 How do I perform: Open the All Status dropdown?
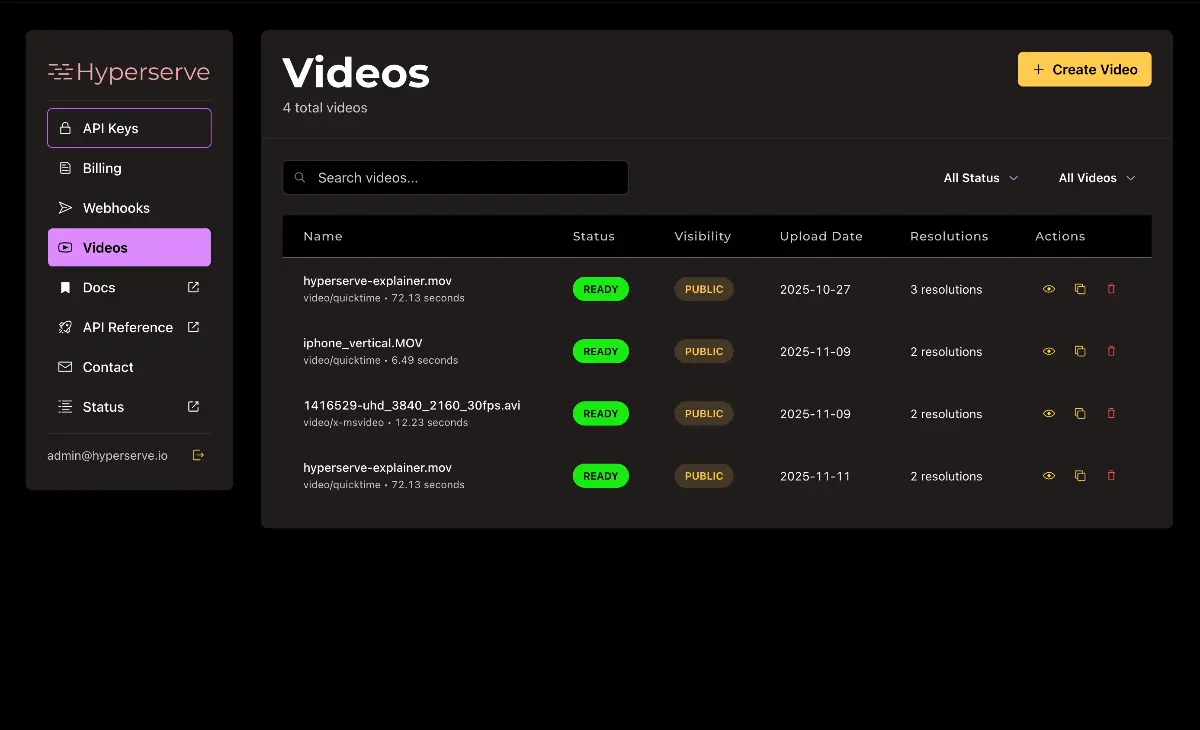tap(980, 177)
